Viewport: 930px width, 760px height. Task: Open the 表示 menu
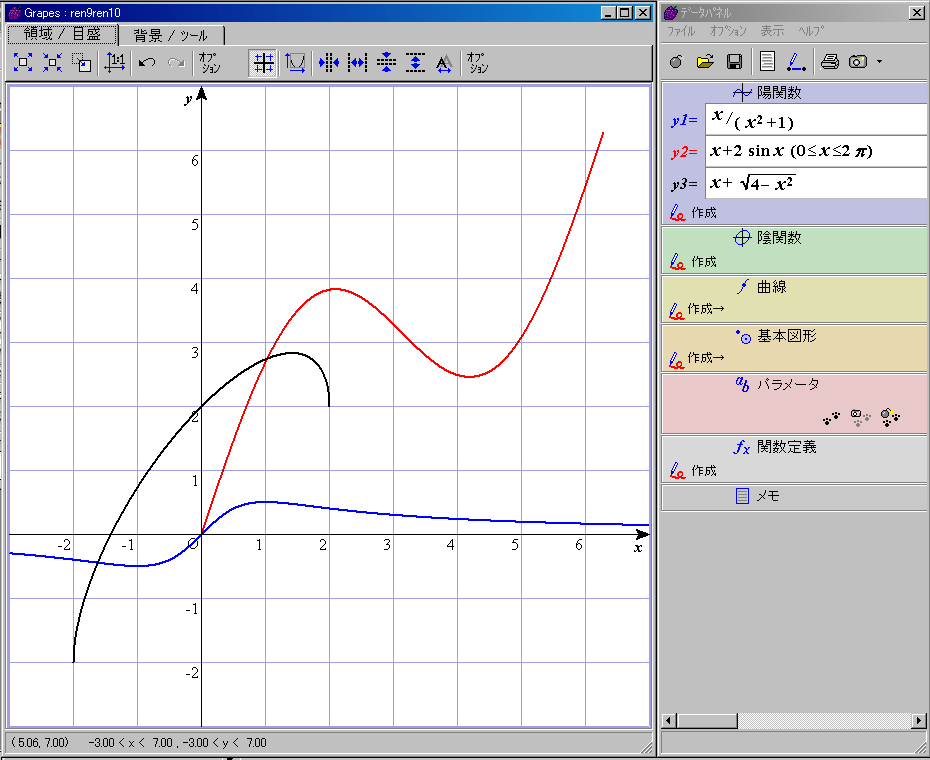(772, 31)
